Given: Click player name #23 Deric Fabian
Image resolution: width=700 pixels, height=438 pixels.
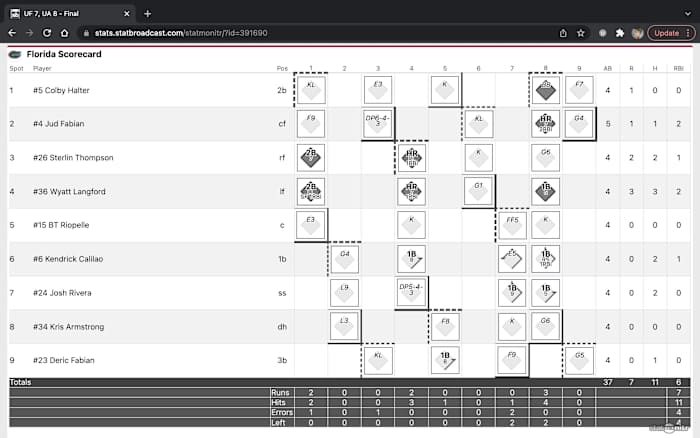Looking at the screenshot, I should pyautogui.click(x=64, y=360).
